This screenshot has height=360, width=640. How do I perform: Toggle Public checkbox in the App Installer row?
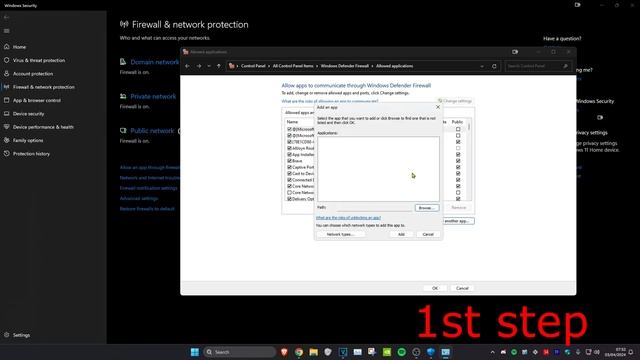(x=458, y=155)
